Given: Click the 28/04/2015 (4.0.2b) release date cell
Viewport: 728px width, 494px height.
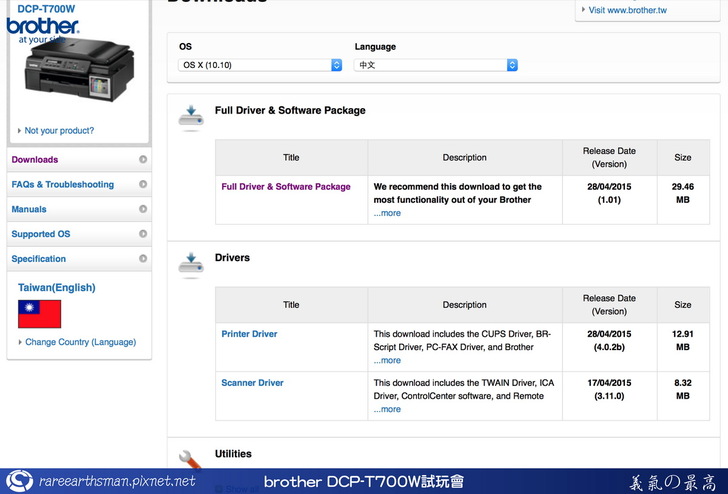Looking at the screenshot, I should pos(609,347).
